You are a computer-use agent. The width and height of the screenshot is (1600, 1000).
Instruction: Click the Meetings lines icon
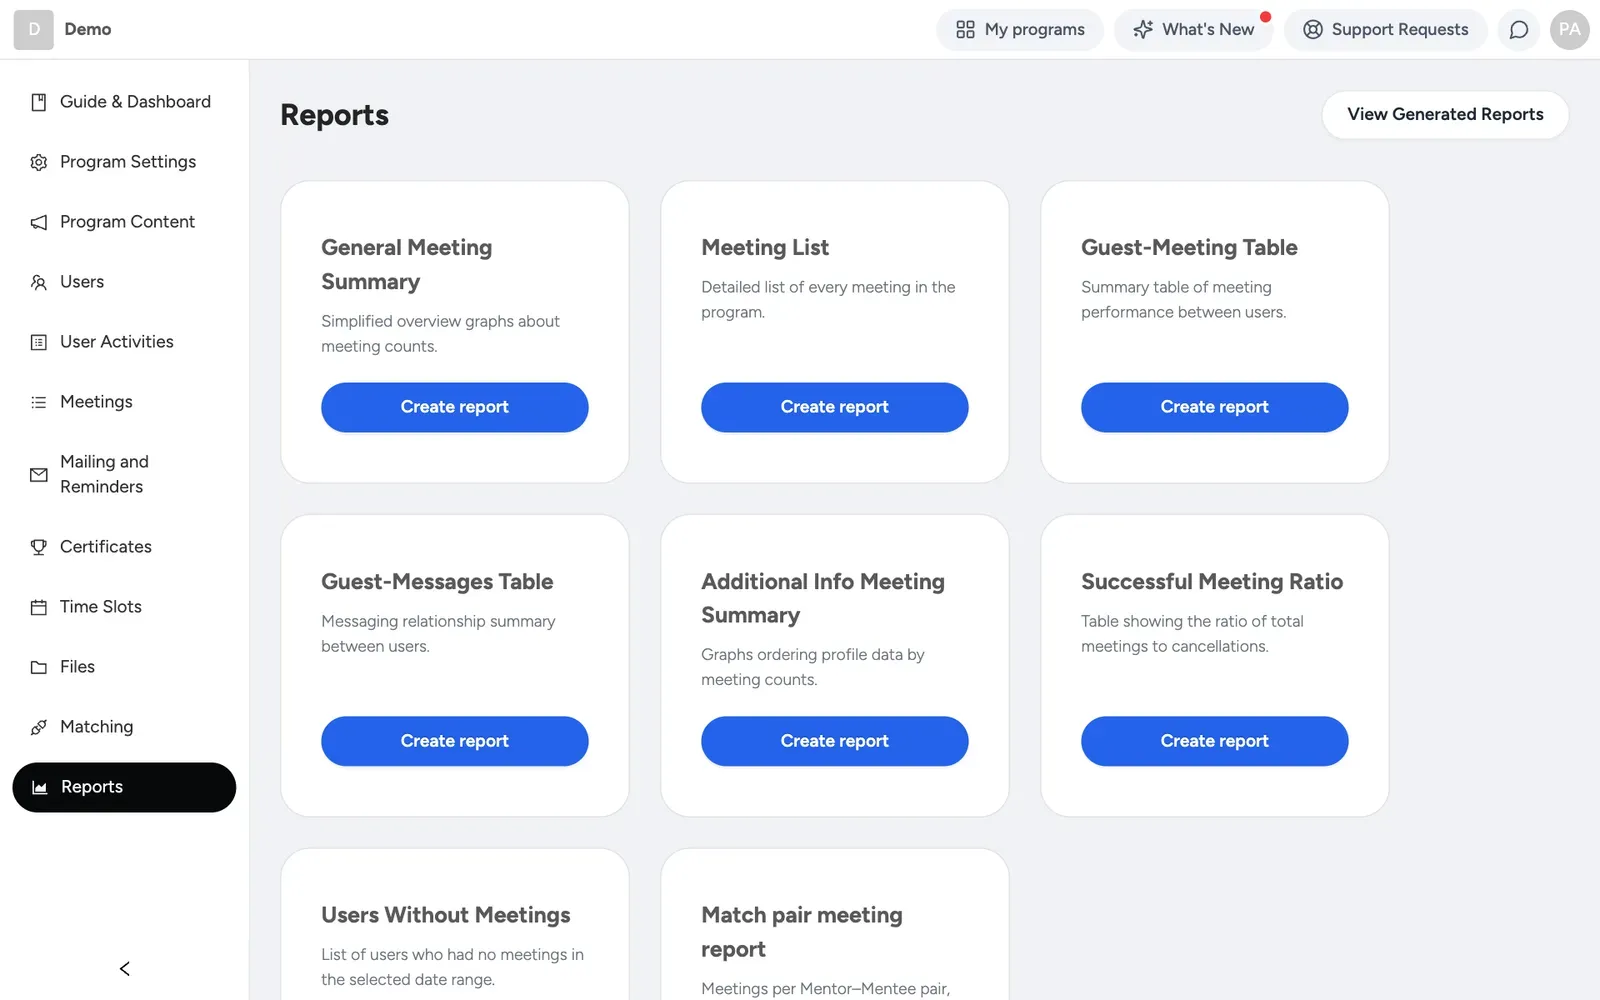tap(39, 402)
